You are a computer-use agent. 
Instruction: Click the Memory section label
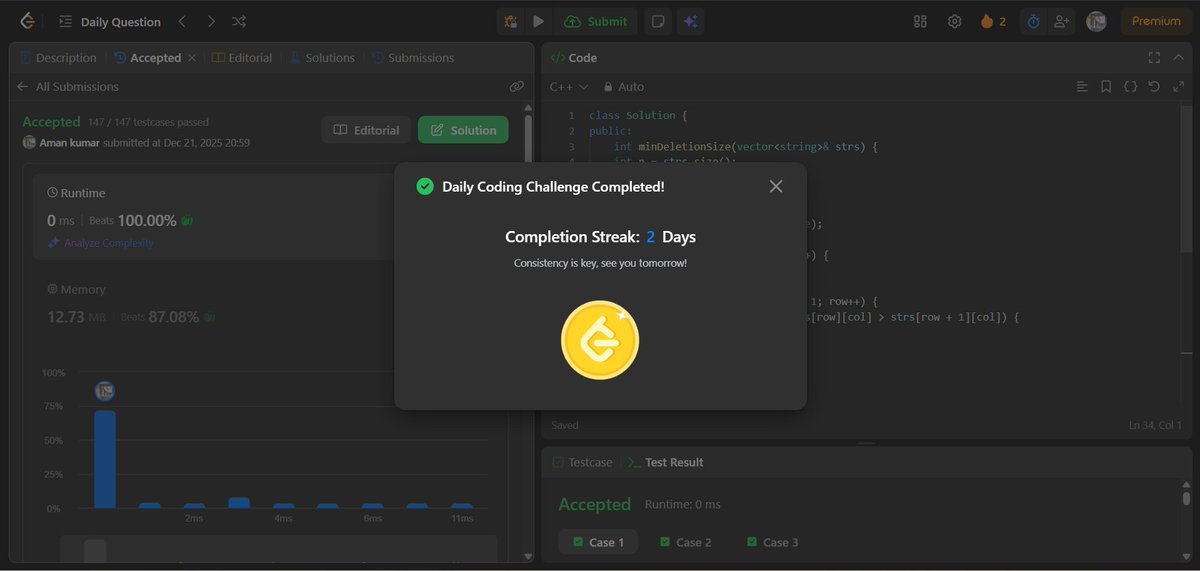pyautogui.click(x=76, y=289)
